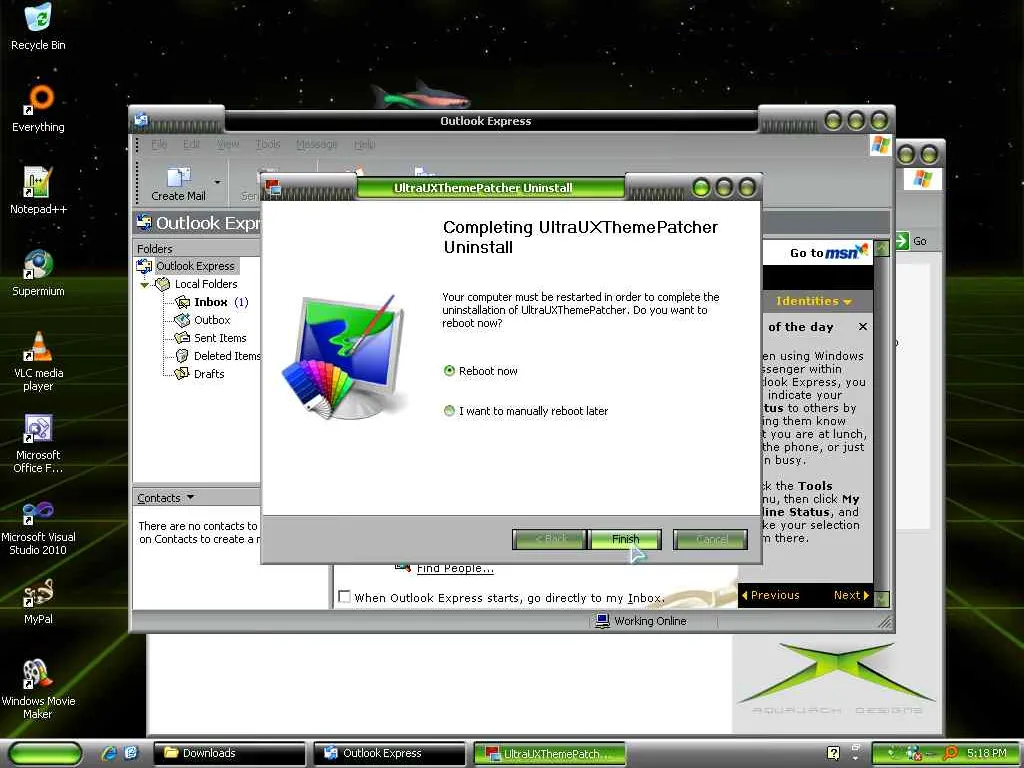Switch to Outlook Express taskbar button

(x=390, y=753)
